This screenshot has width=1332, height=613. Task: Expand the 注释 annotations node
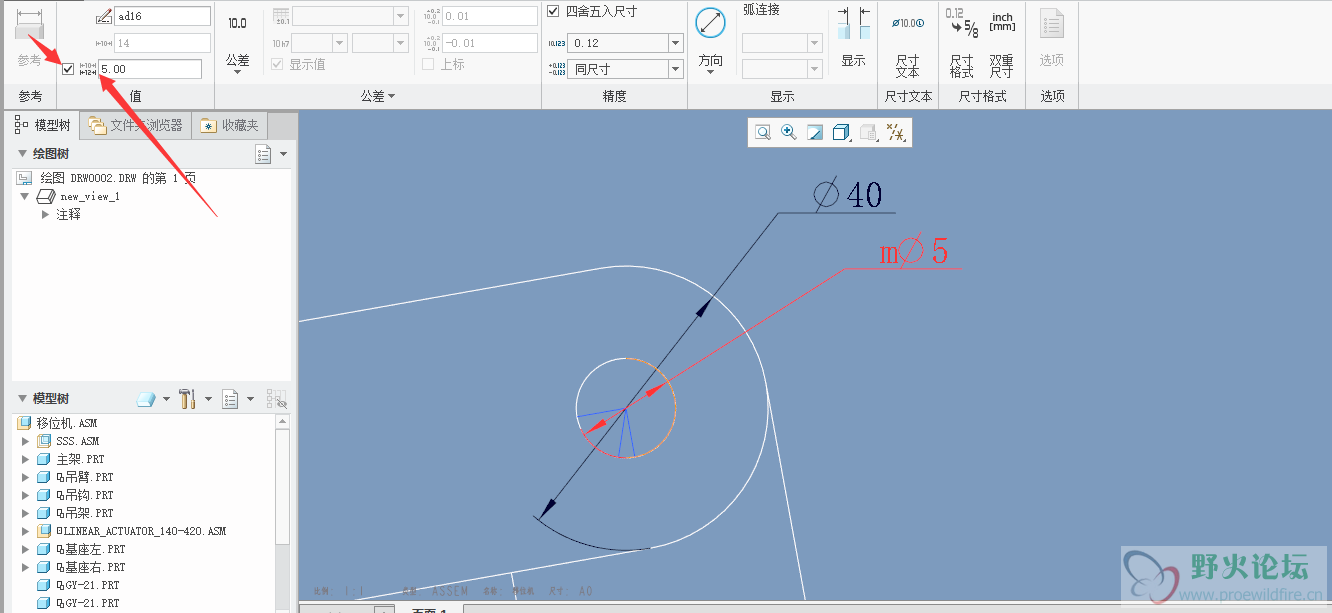click(x=45, y=214)
